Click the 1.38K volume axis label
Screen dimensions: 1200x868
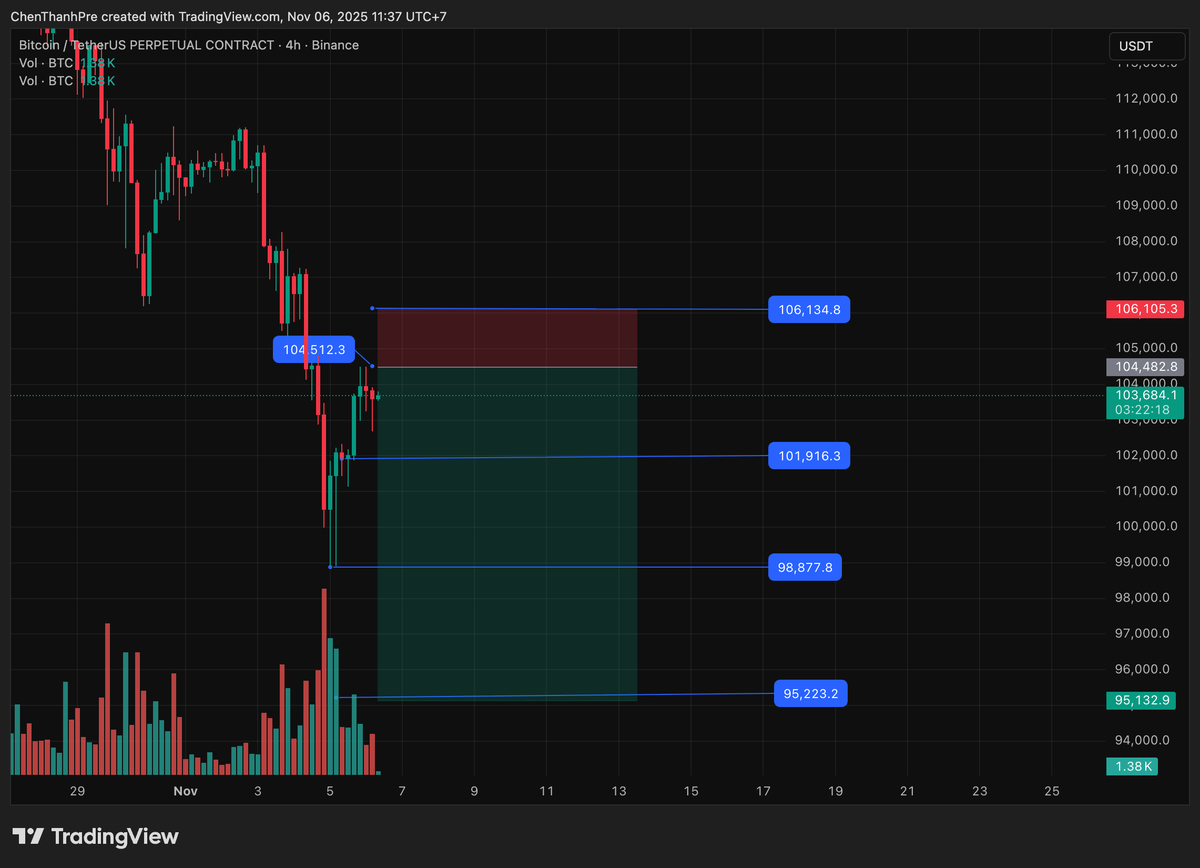click(1132, 766)
